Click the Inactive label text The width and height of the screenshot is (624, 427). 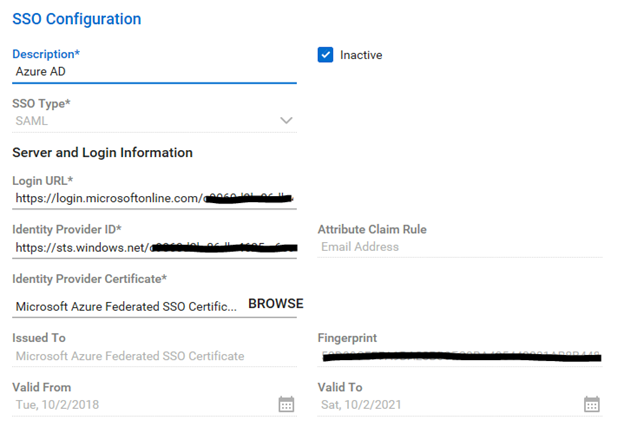point(361,55)
